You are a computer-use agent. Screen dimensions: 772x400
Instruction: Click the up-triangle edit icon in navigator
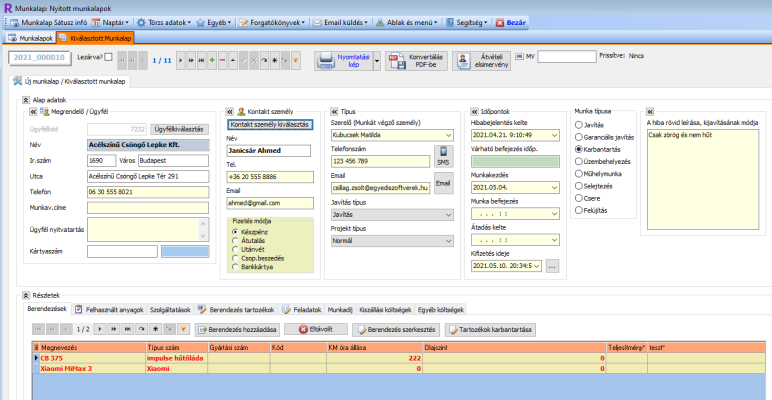click(233, 60)
